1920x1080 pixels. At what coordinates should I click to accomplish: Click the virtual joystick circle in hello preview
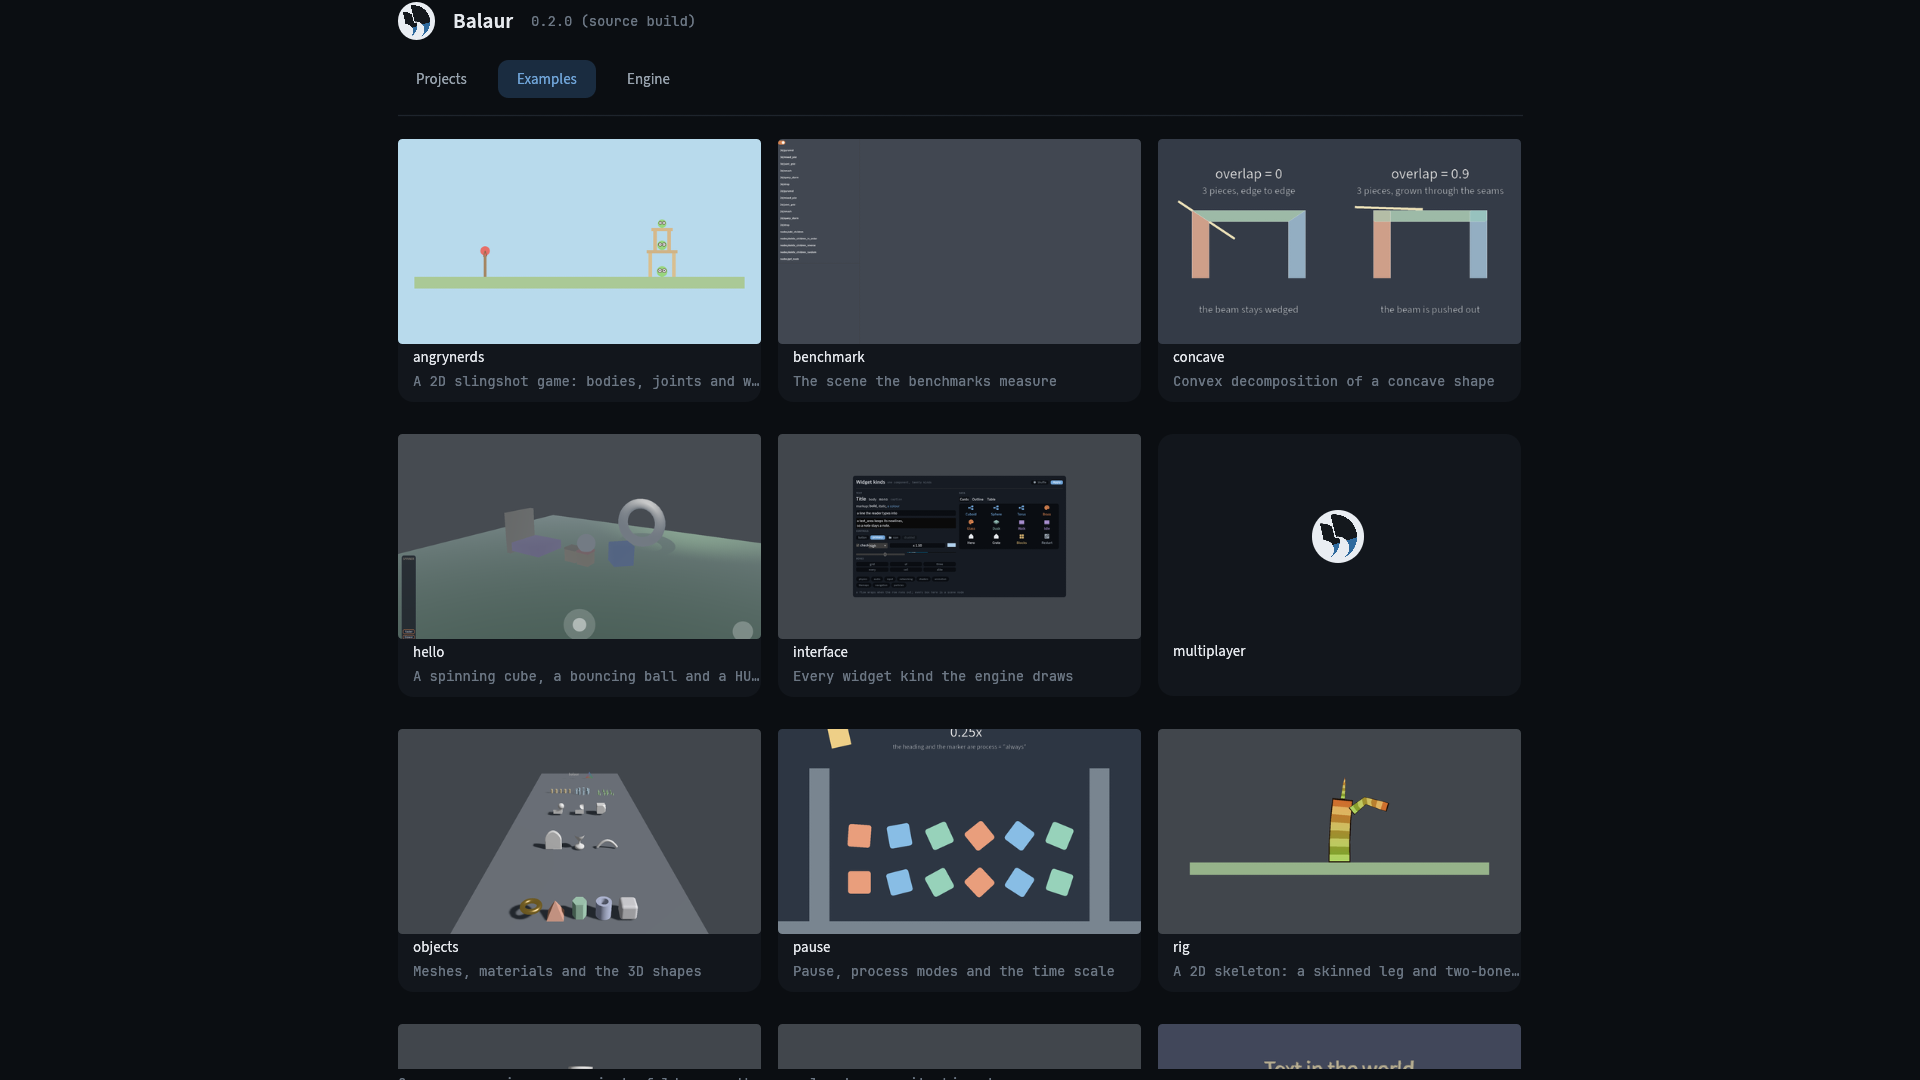coord(579,624)
